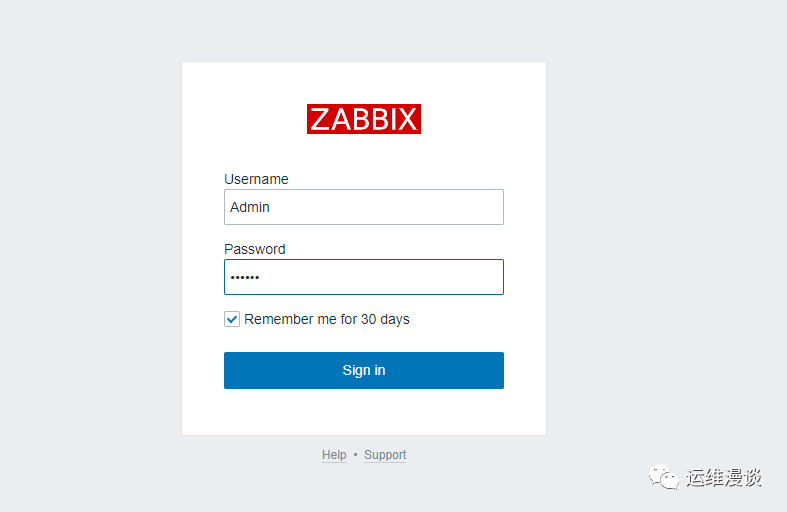The height and width of the screenshot is (512, 787).
Task: Focus the Username input field
Action: click(363, 207)
